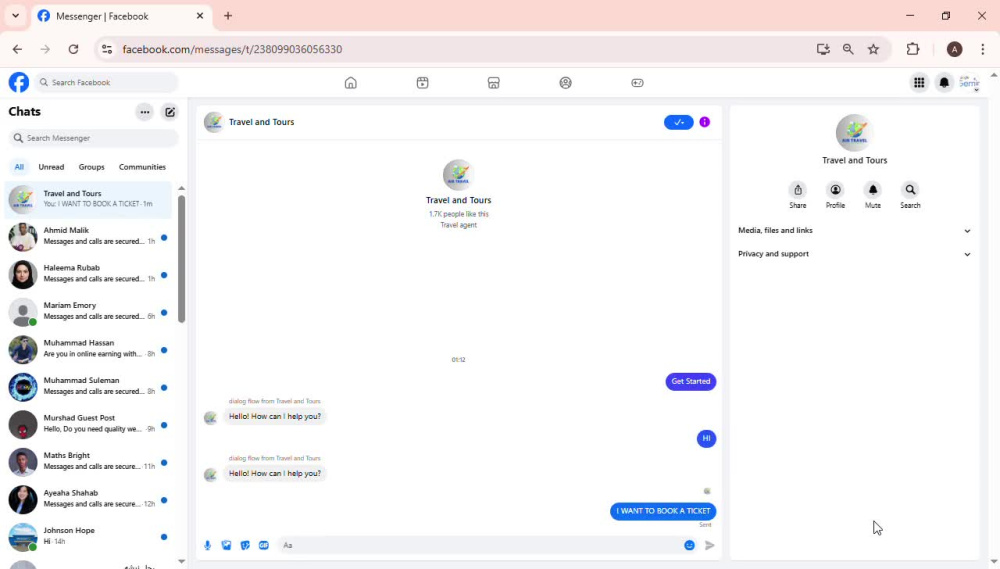Open chat with Muhammad Suleman
The image size is (1000, 569).
[x=88, y=387]
